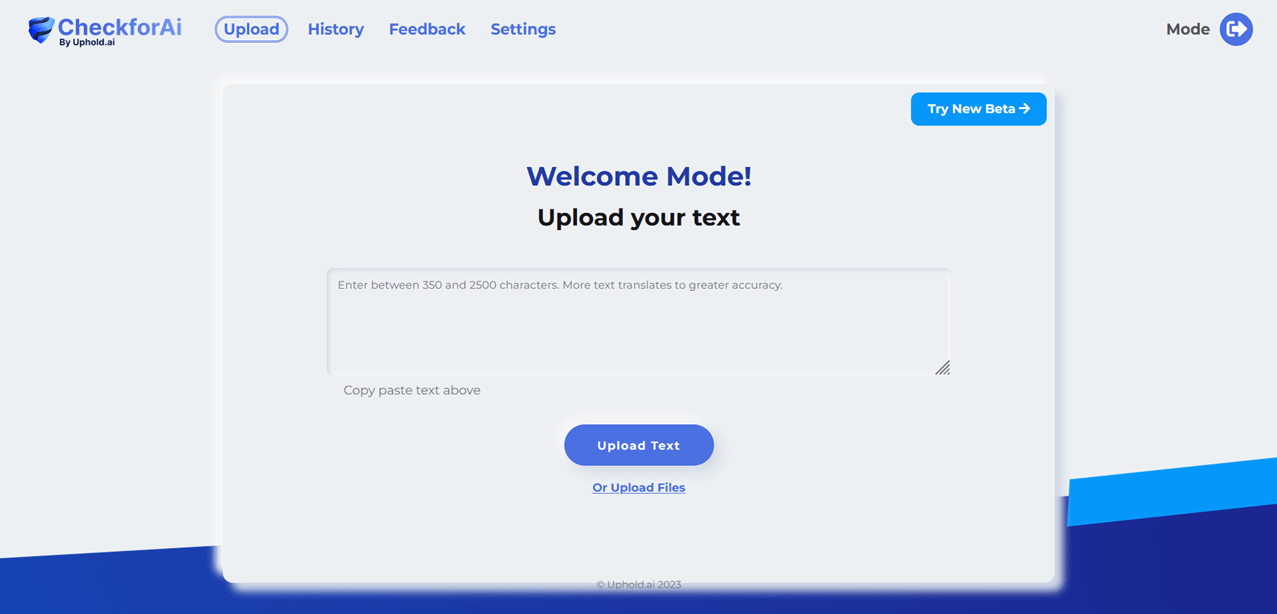Go to the Feedback page

click(x=427, y=29)
